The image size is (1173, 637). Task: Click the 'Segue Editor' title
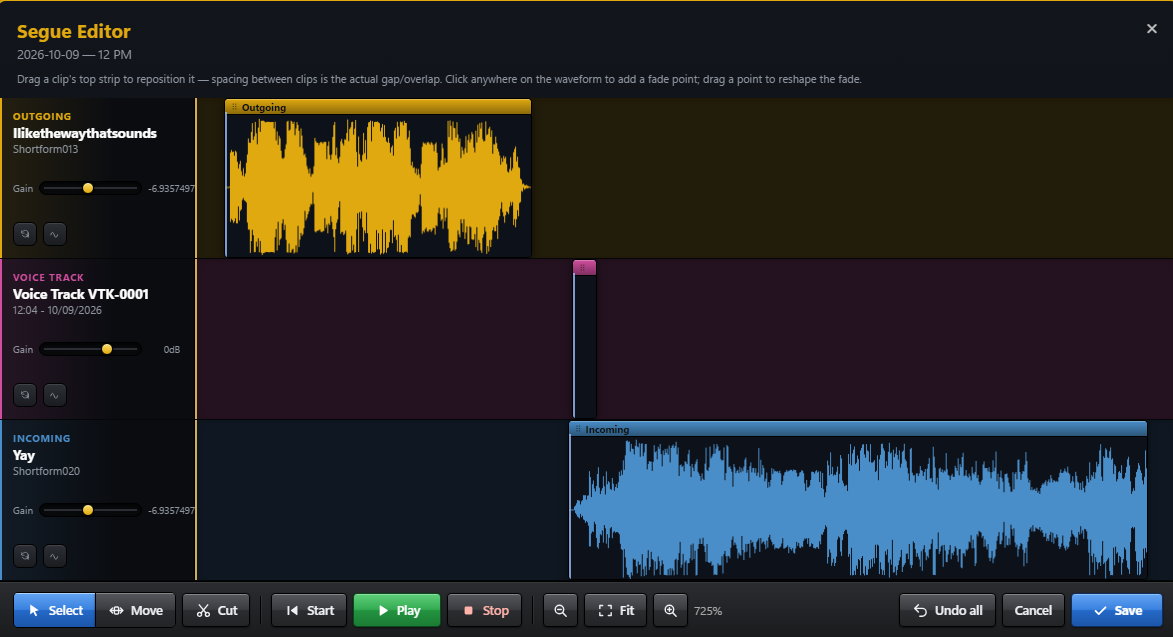[x=73, y=31]
